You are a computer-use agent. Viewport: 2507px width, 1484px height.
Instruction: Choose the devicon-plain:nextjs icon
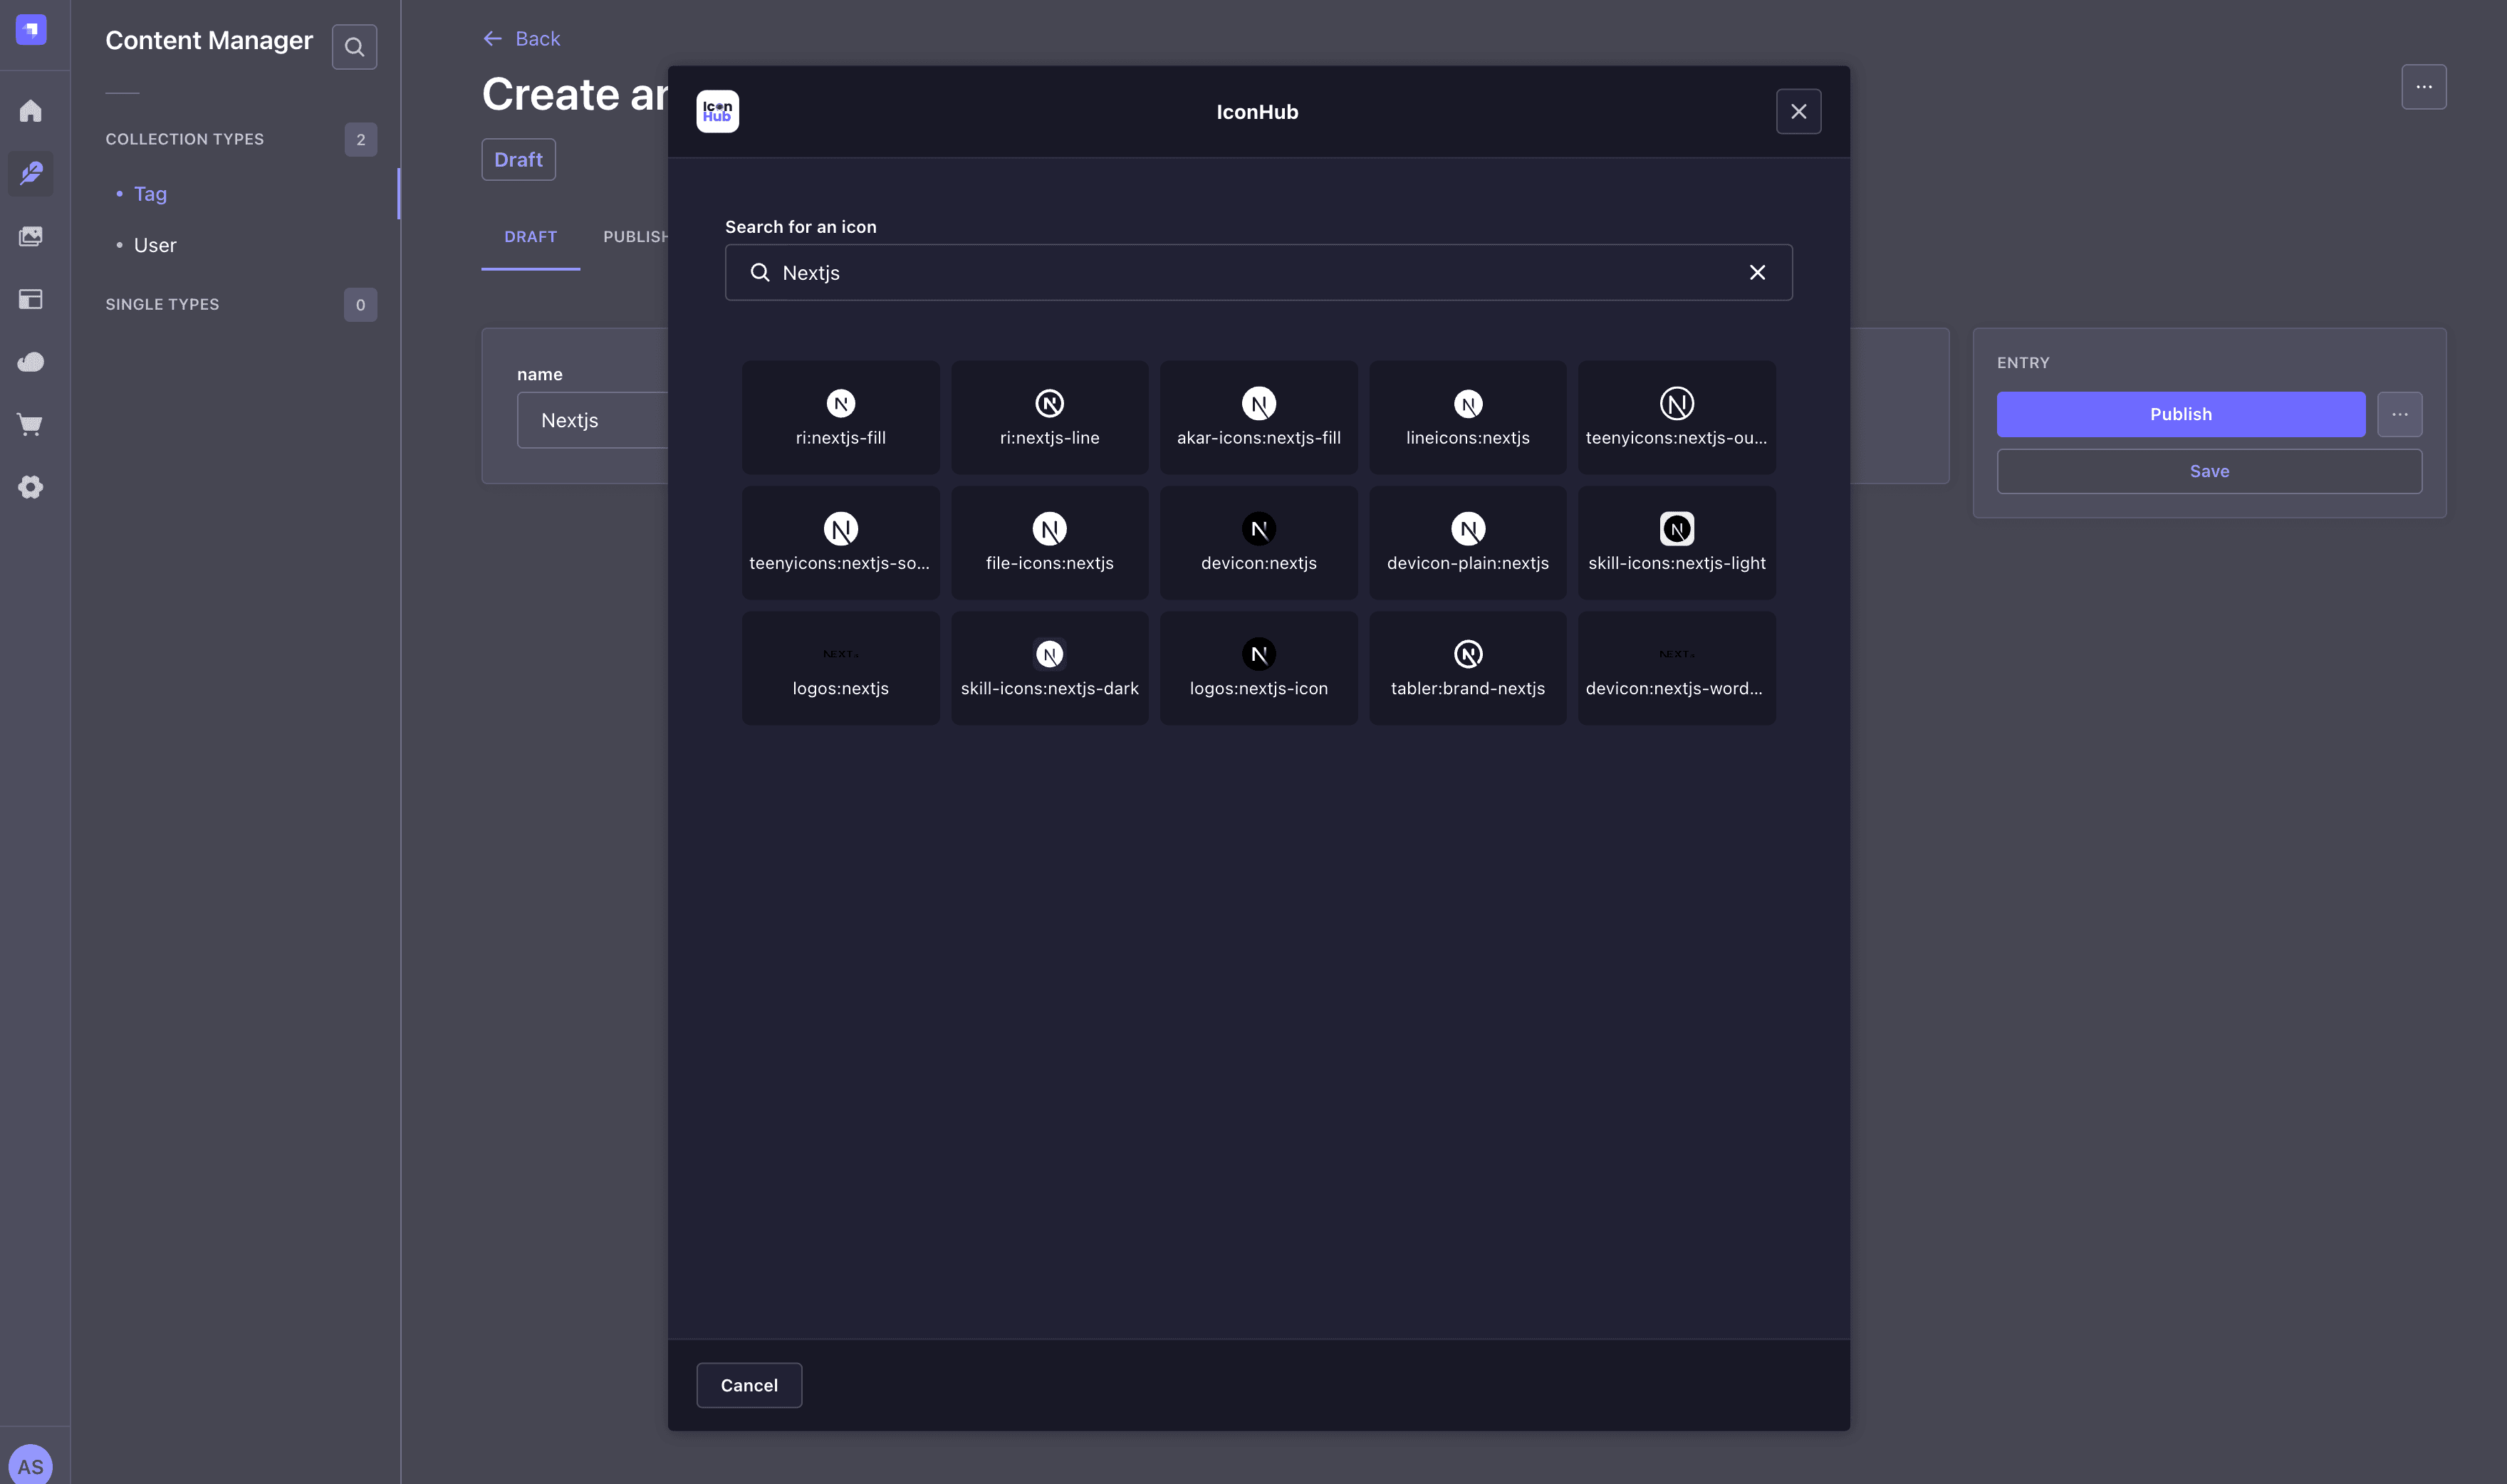tap(1467, 543)
